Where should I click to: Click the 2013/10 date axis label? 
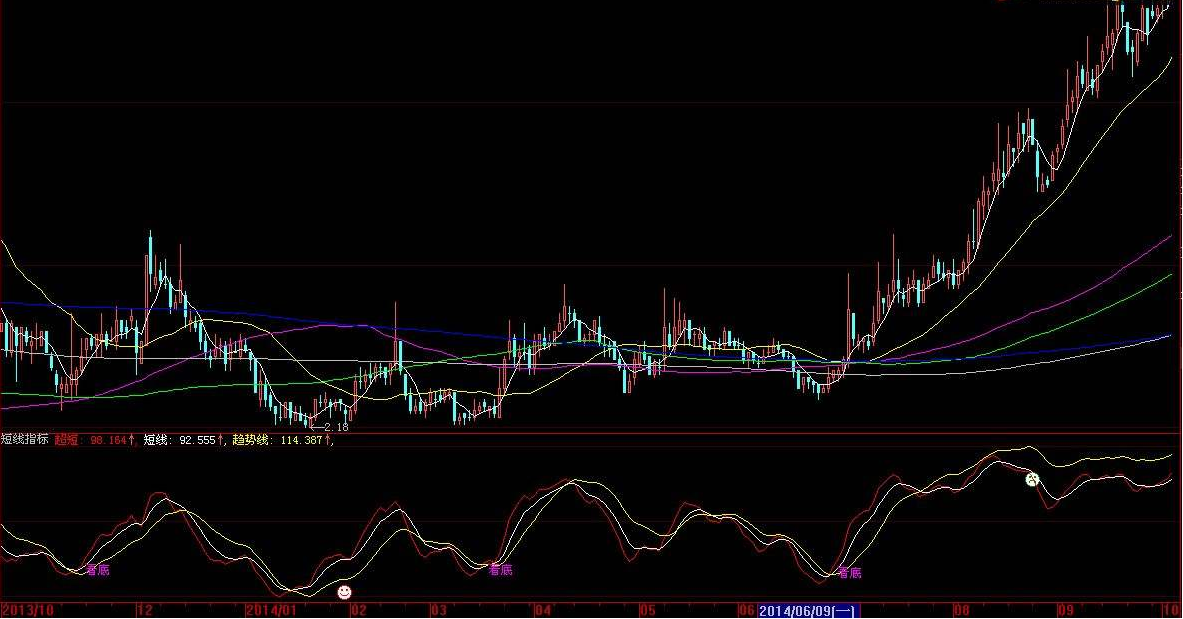(x=28, y=611)
